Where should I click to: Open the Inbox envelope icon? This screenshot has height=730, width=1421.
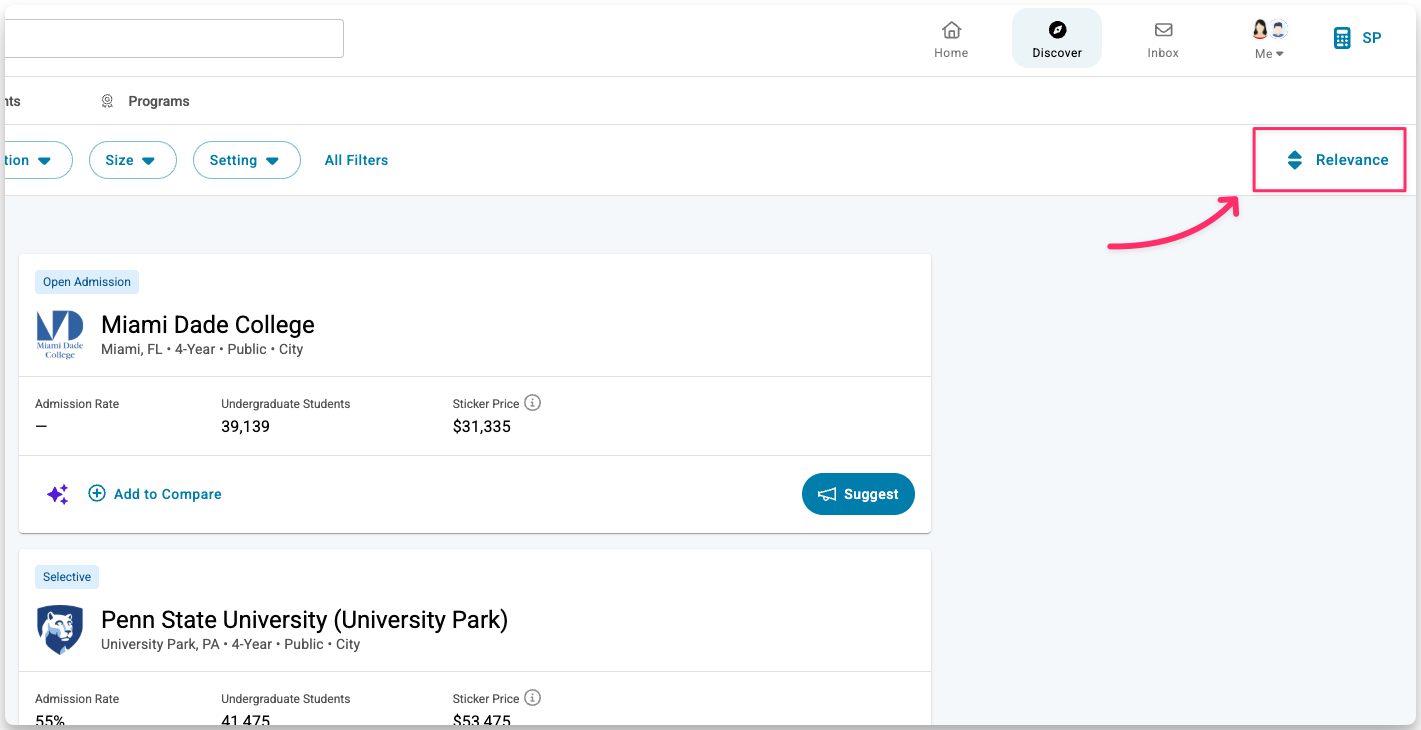point(1163,30)
